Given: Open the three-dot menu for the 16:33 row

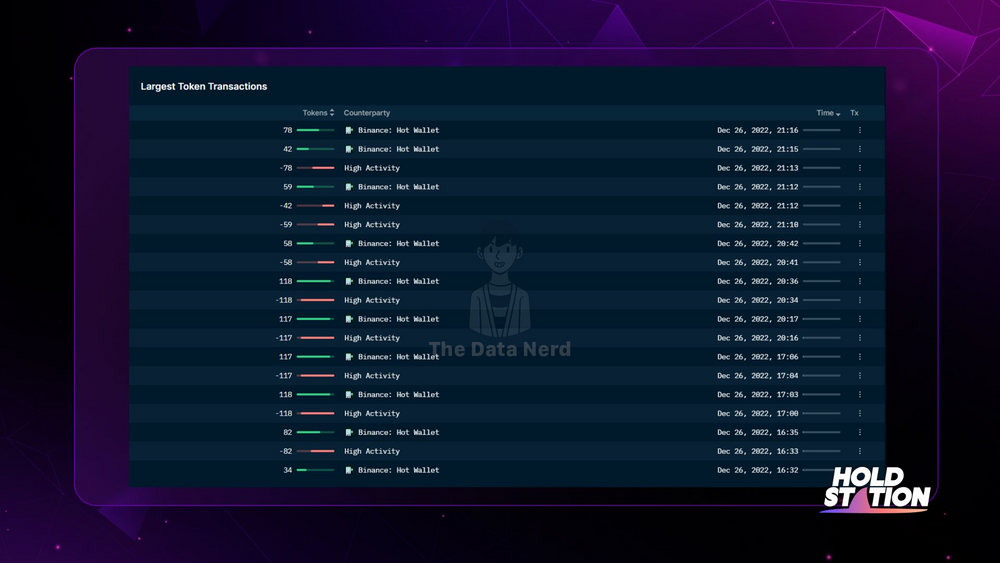Looking at the screenshot, I should [860, 451].
